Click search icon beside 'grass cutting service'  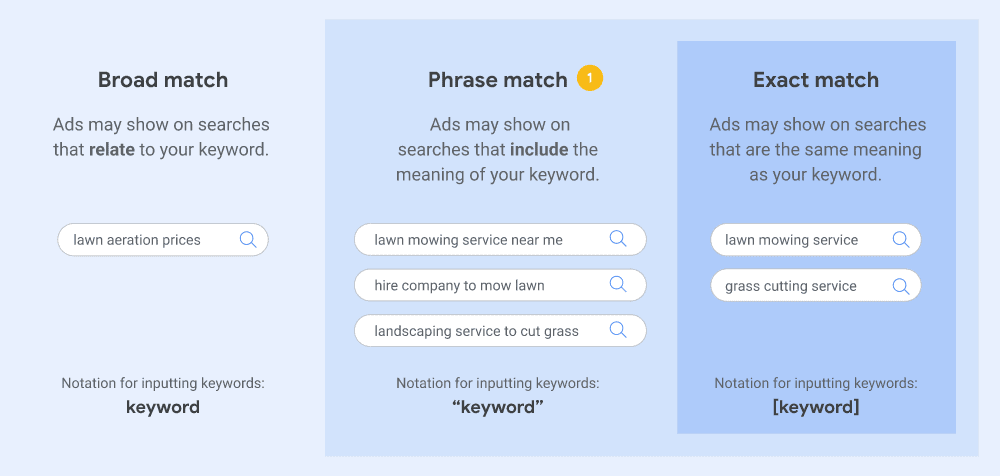901,286
